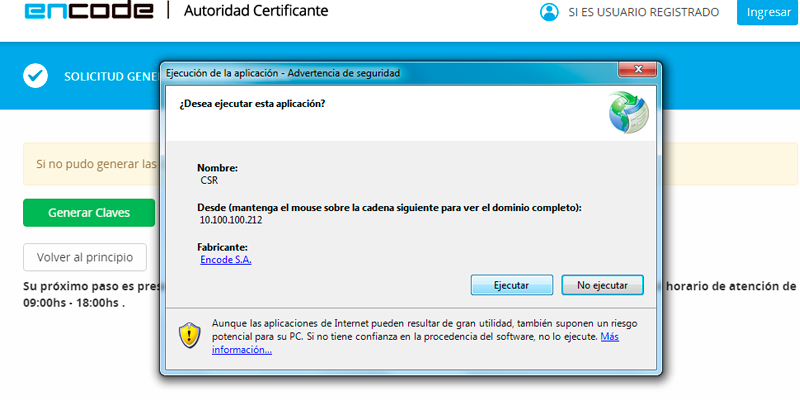Click the SI ES USUARIO REGISTRADO label
Viewport: 800px width, 400px height.
pyautogui.click(x=643, y=13)
